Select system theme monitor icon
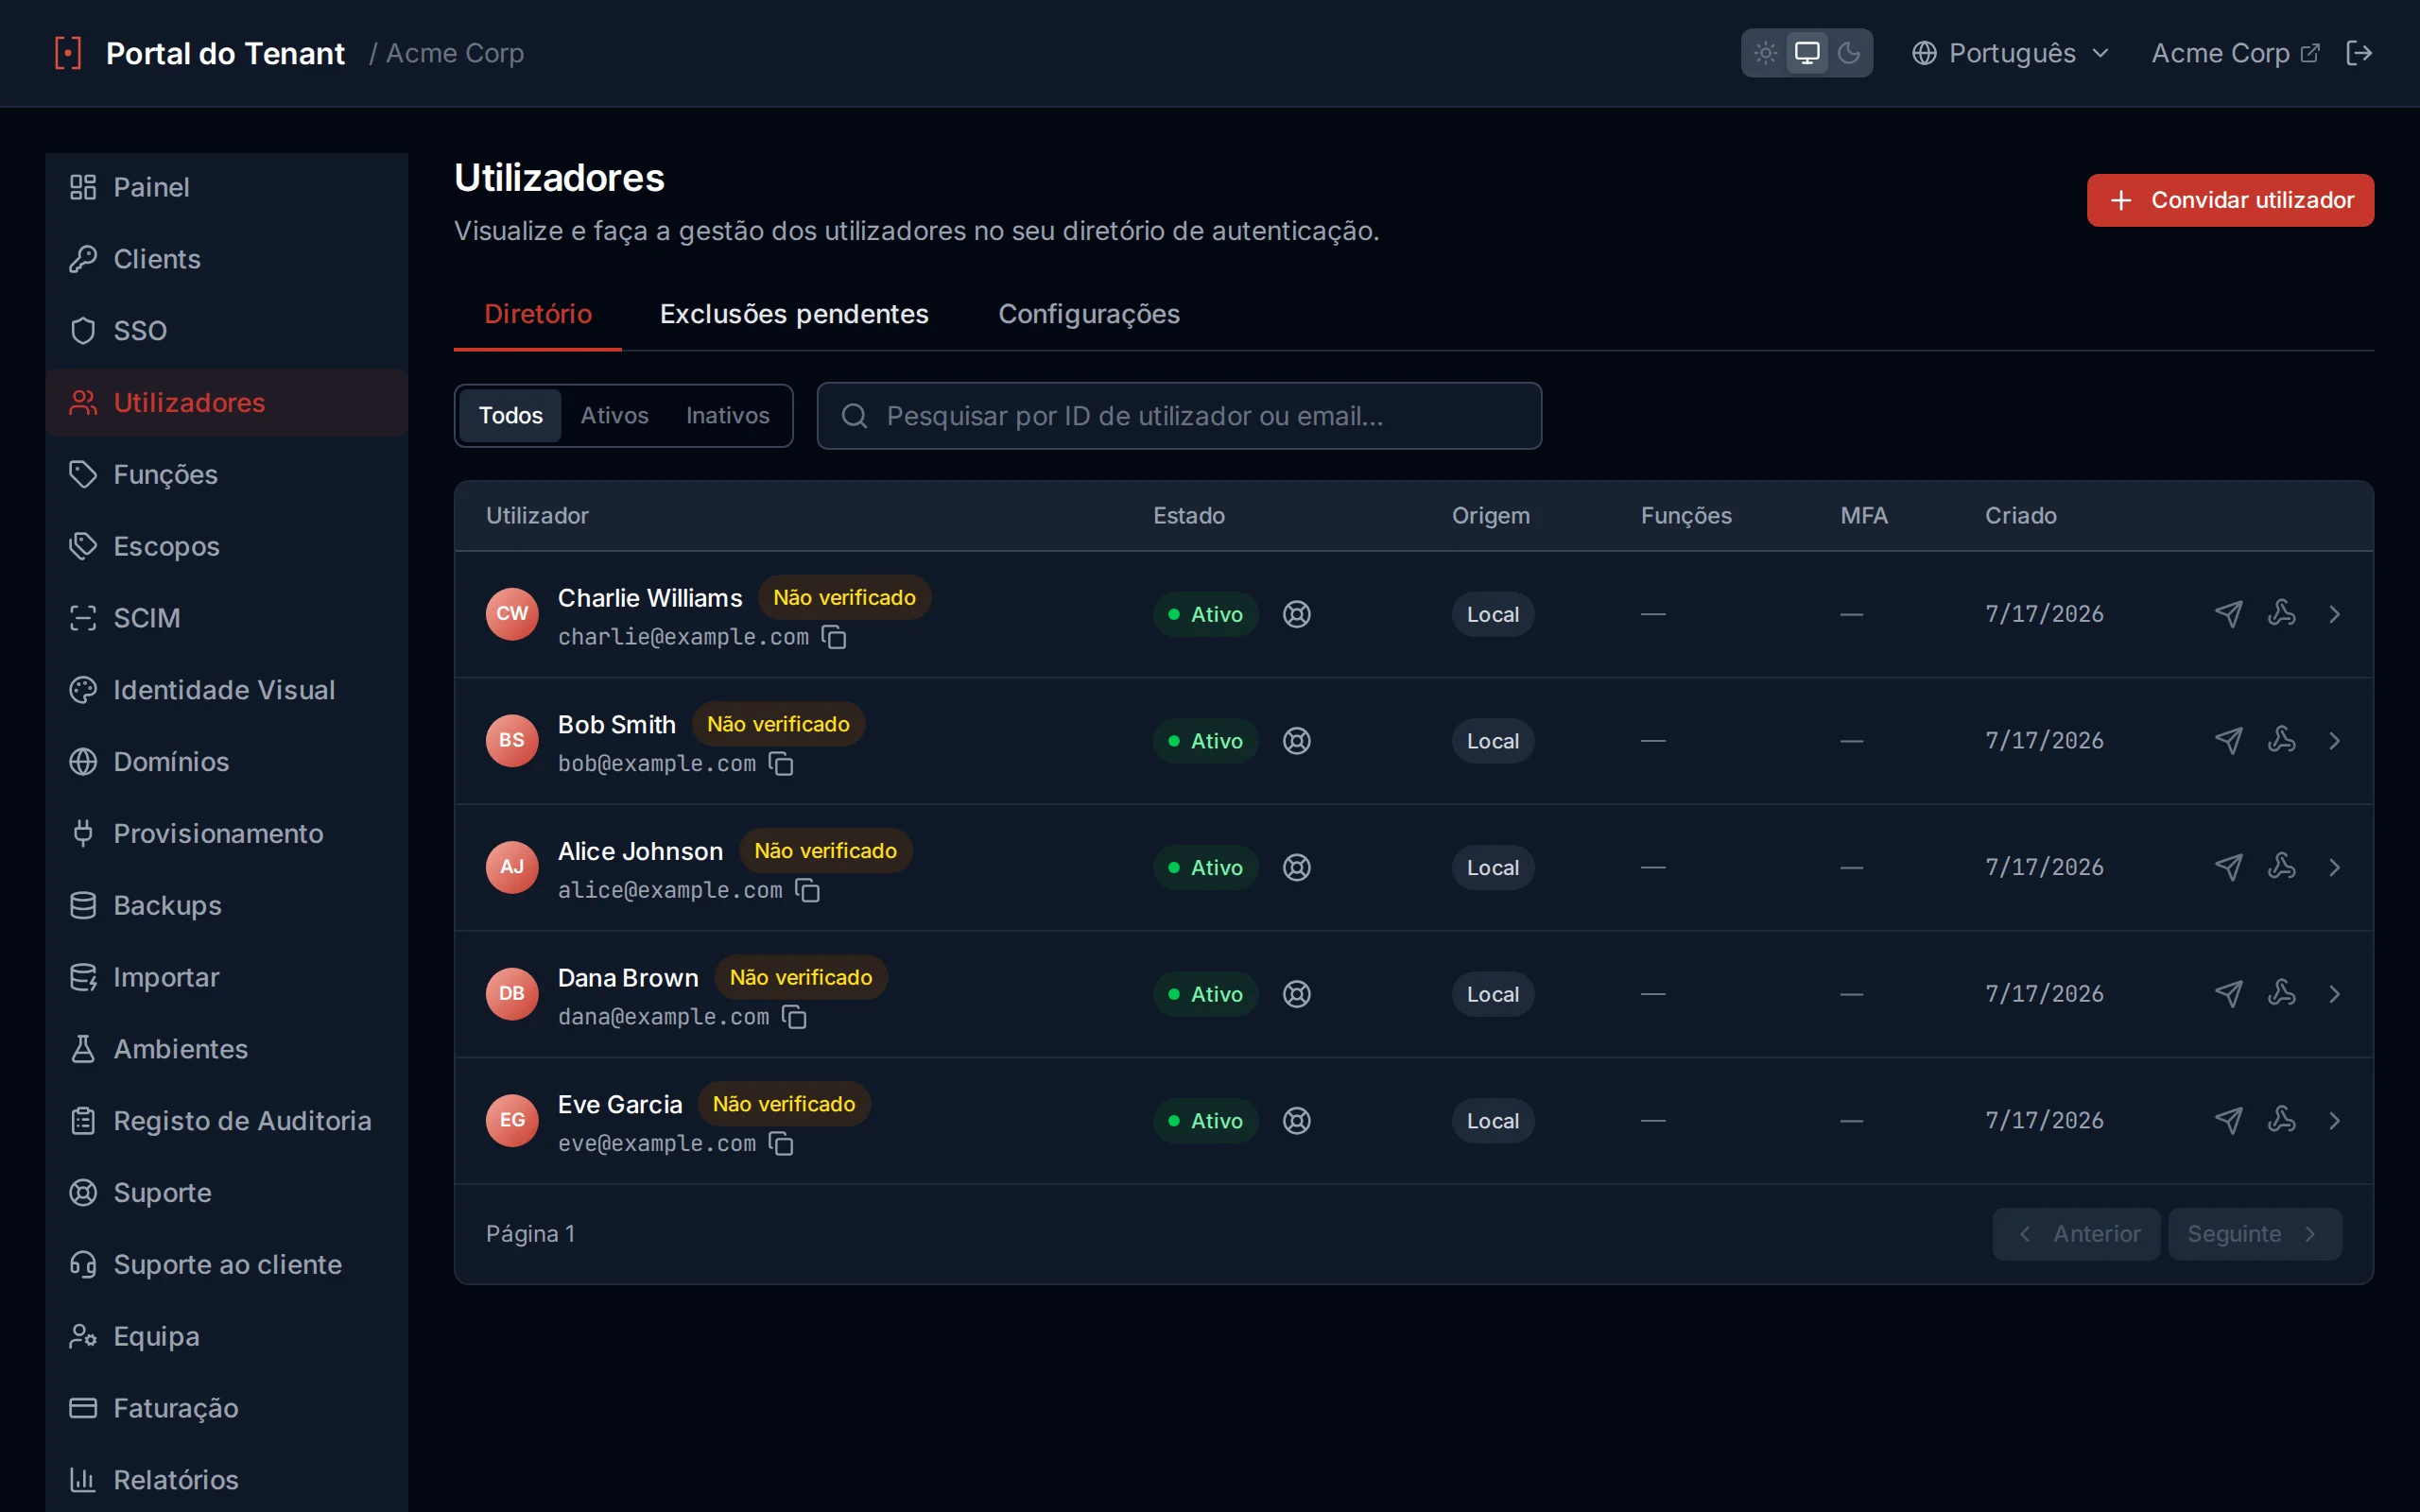This screenshot has height=1512, width=2420. tap(1807, 53)
